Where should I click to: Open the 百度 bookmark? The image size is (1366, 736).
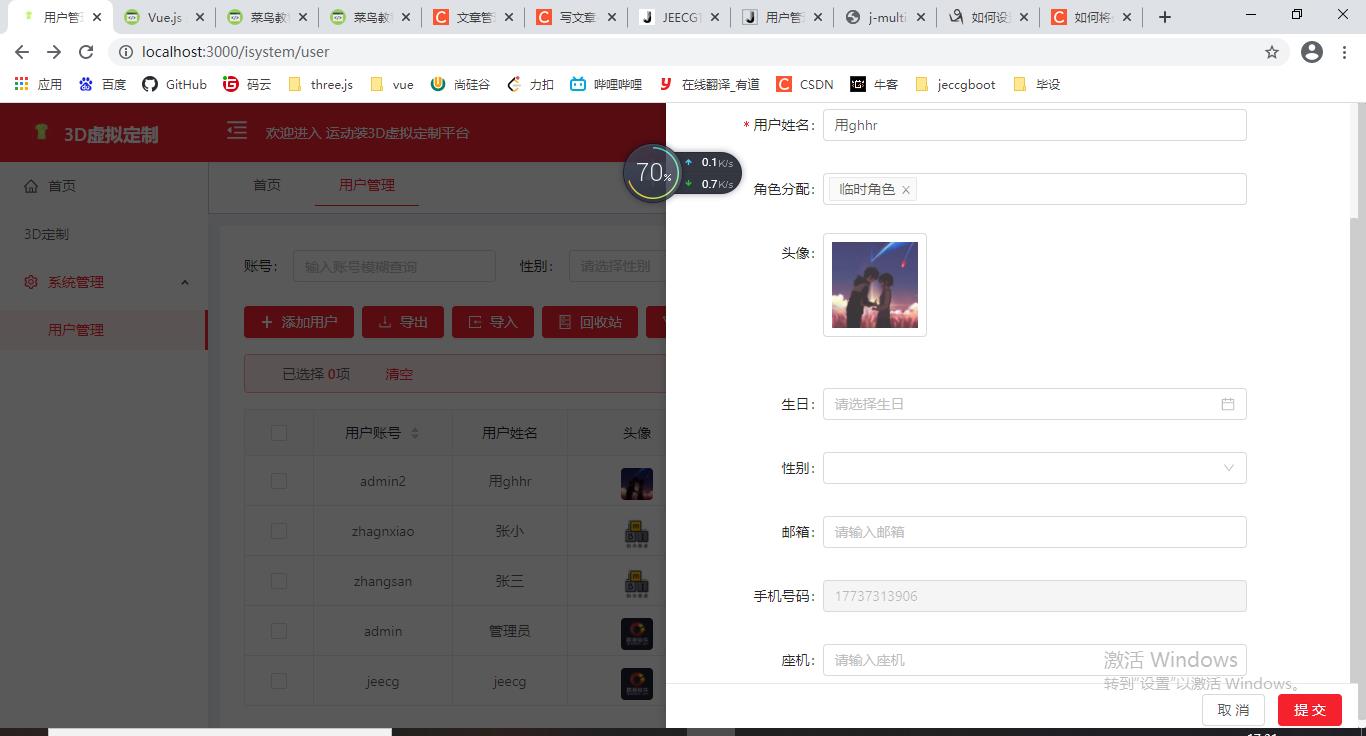103,84
